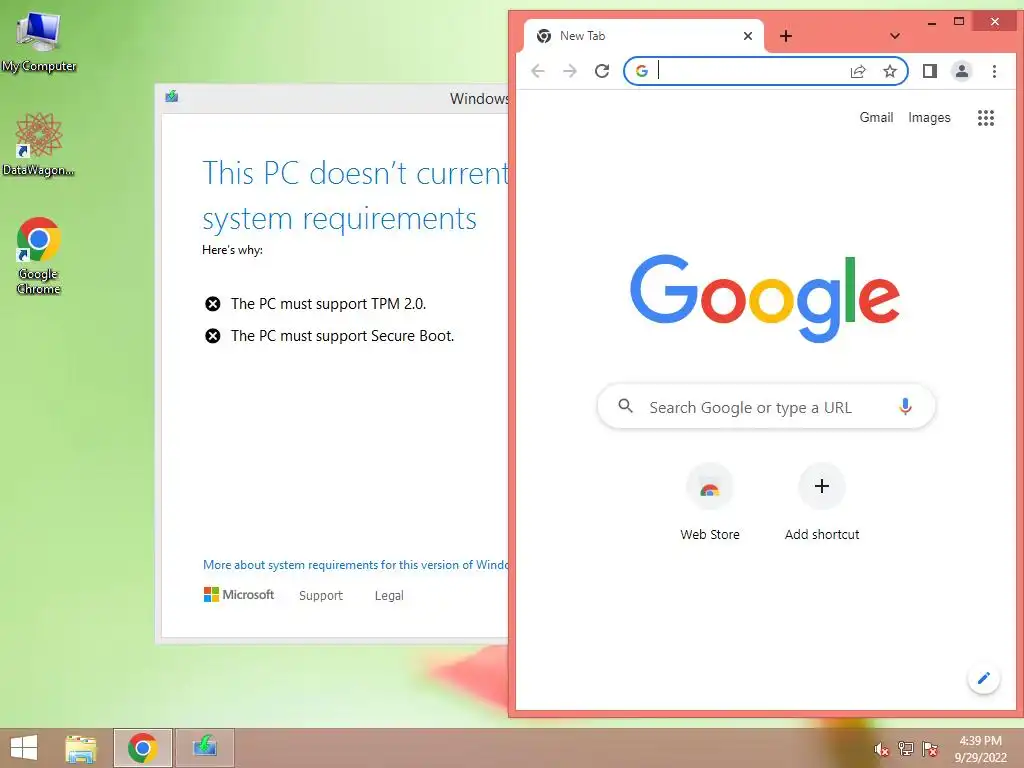Open the Web Store shortcut
The height and width of the screenshot is (768, 1024).
pos(710,502)
